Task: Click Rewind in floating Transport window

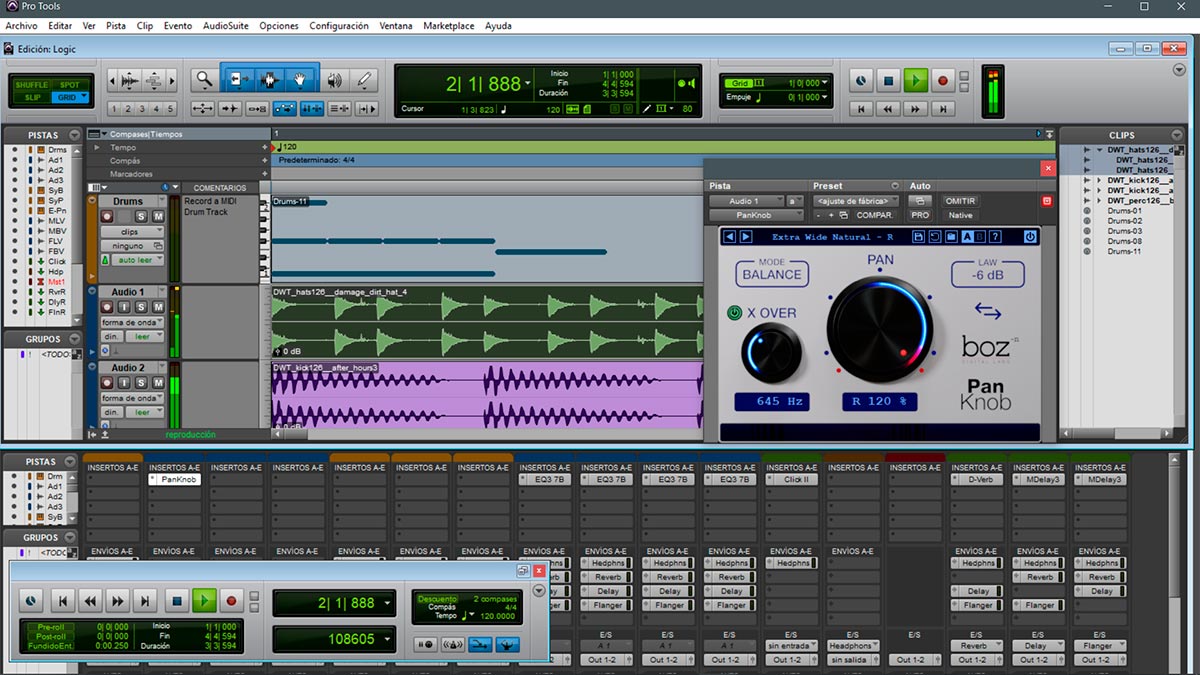Action: (90, 601)
